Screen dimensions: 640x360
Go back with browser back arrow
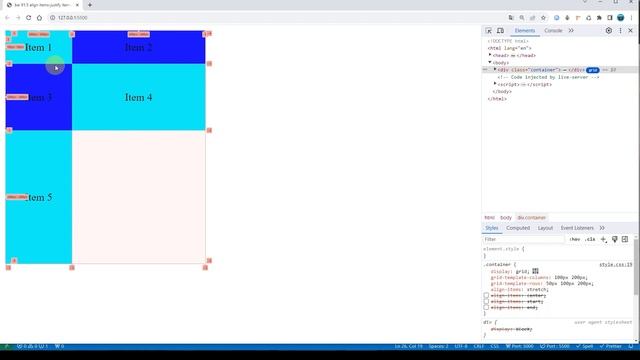click(7, 18)
